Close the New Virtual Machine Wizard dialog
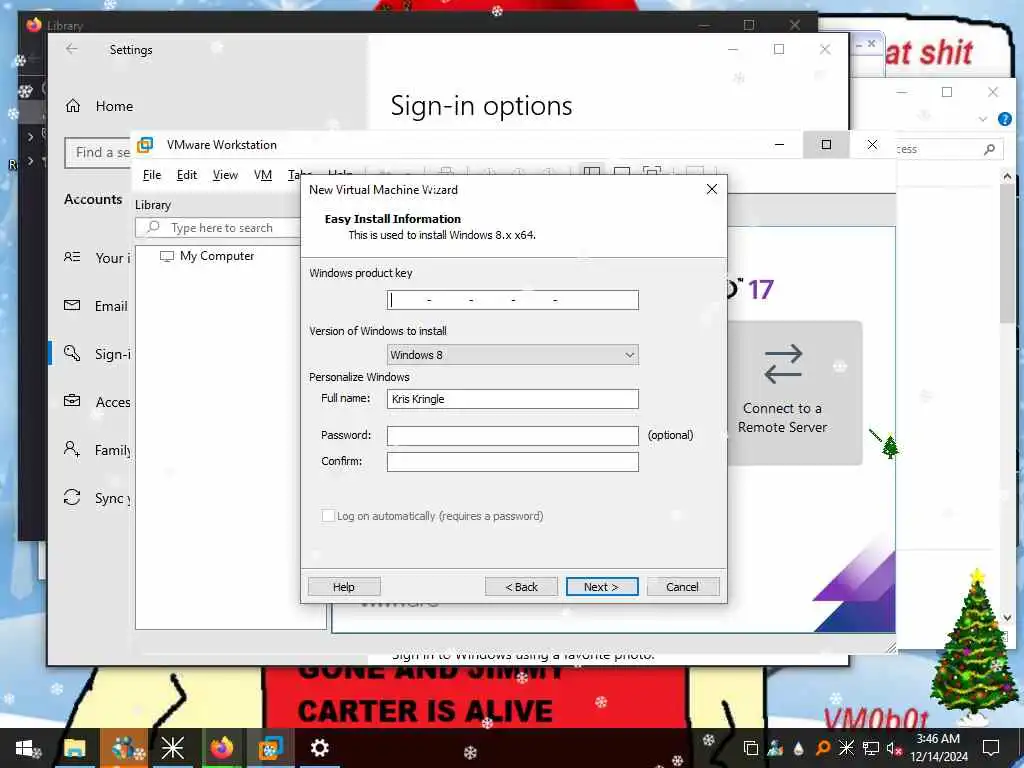 tap(712, 189)
